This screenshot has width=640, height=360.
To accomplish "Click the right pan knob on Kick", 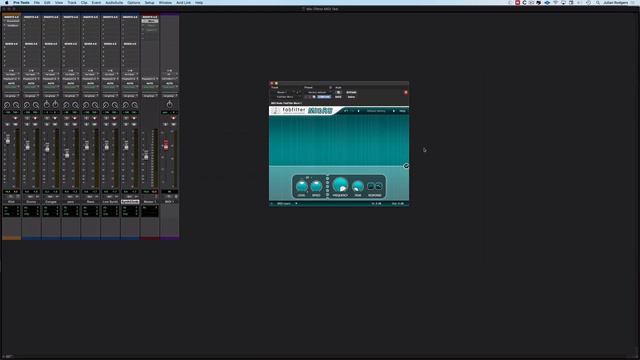I will pos(16,105).
